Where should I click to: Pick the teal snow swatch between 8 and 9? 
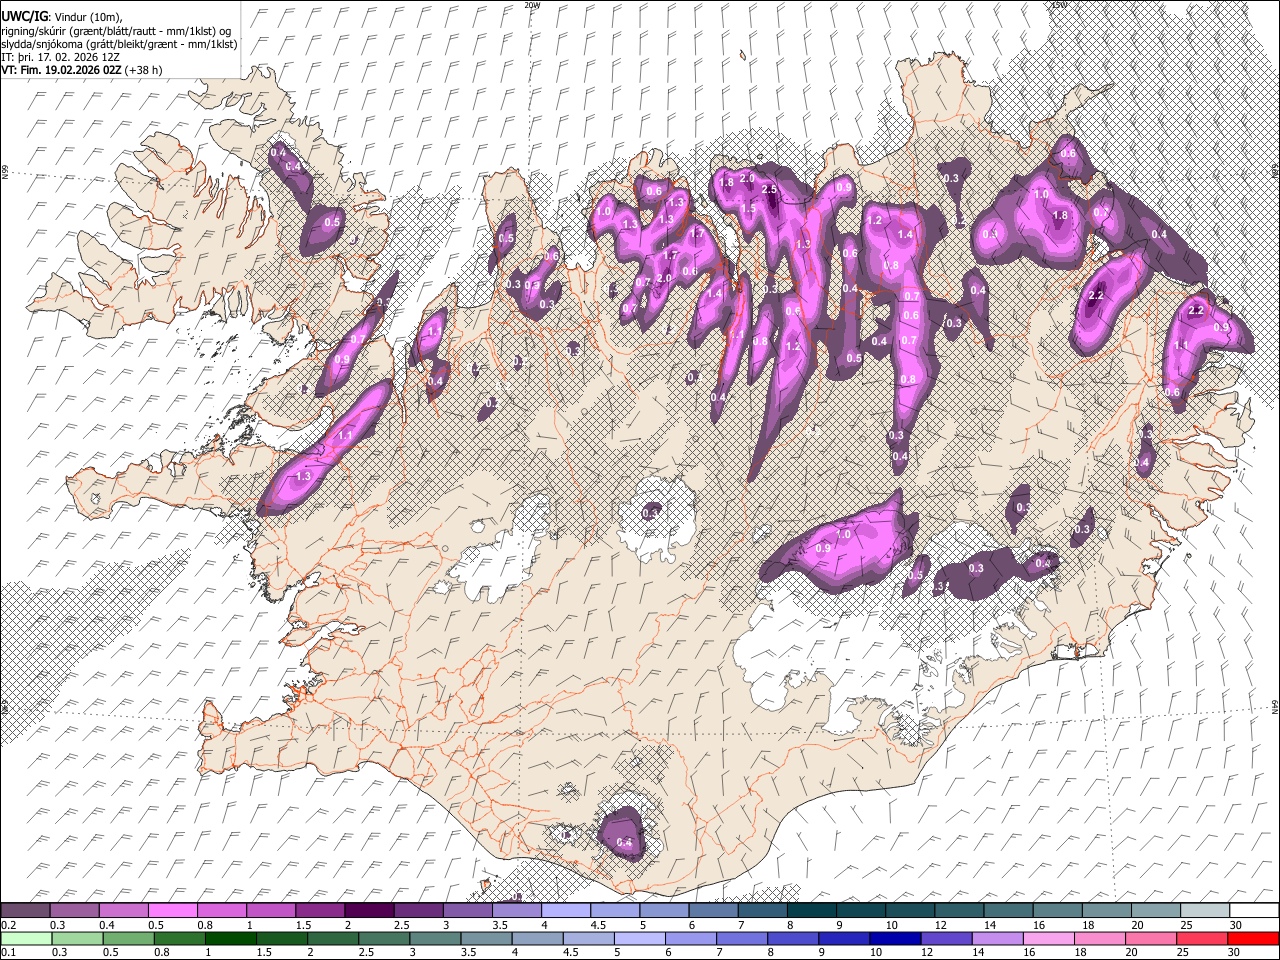pos(812,911)
